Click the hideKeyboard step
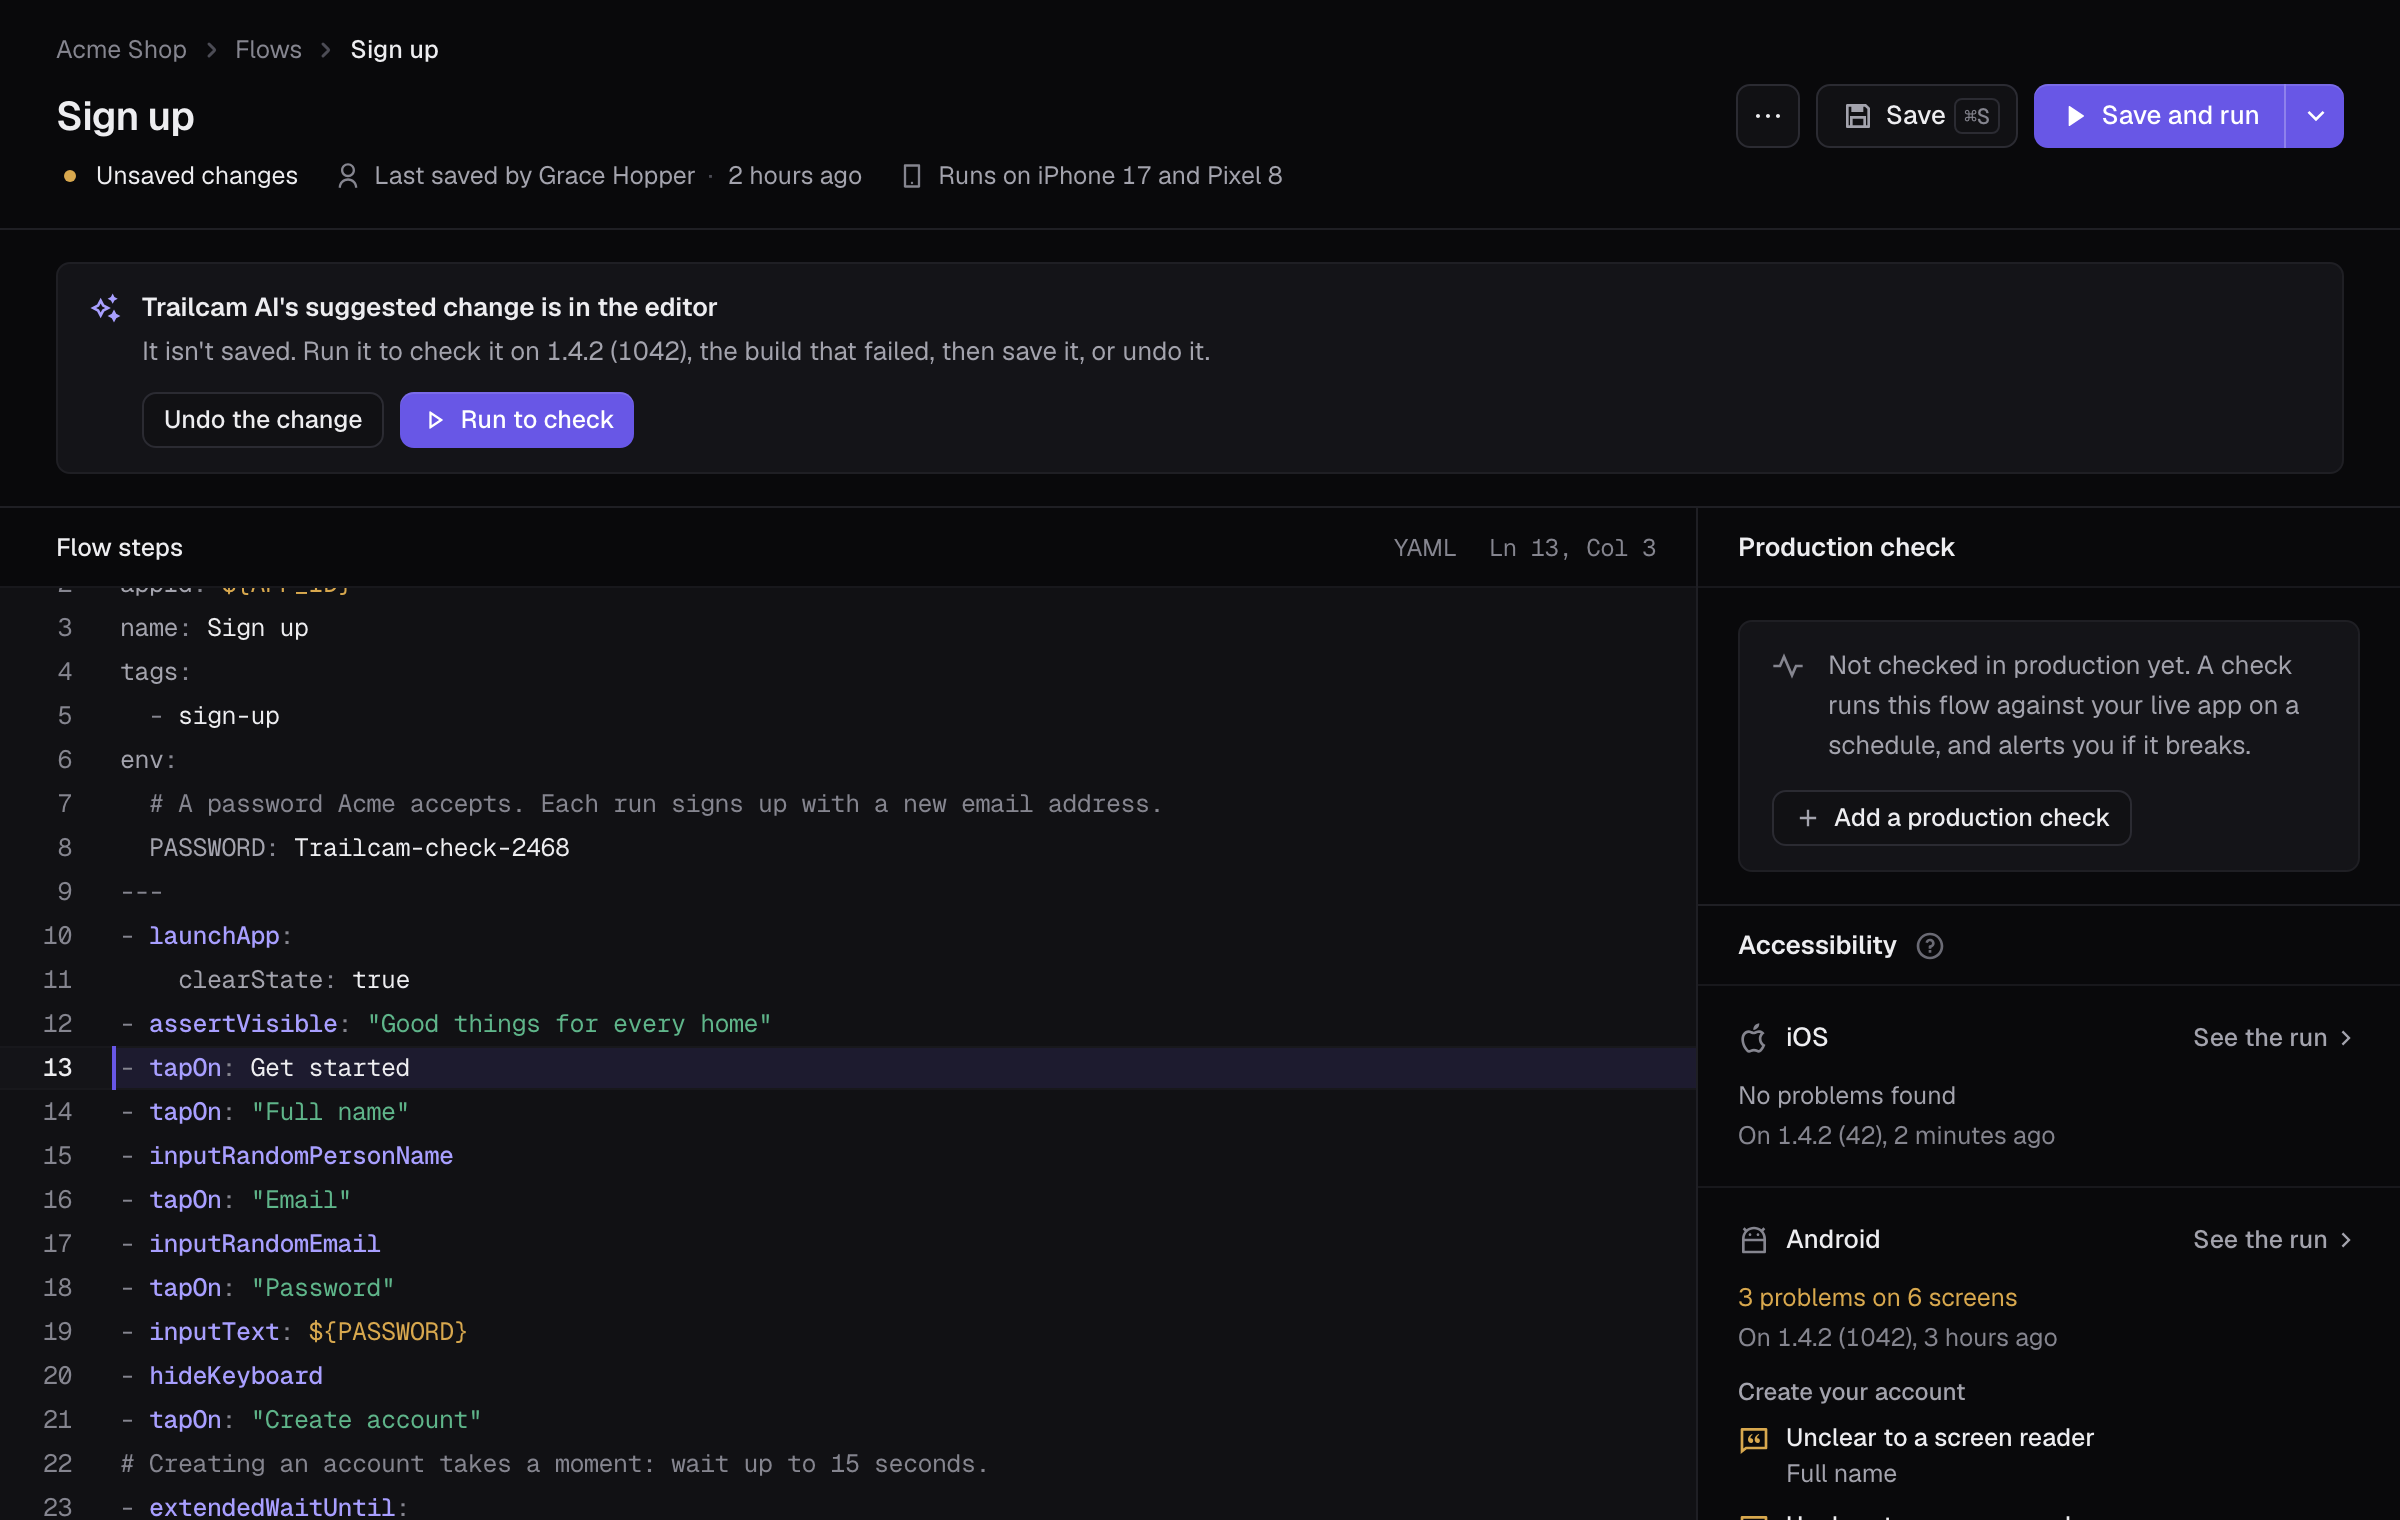The width and height of the screenshot is (2400, 1520). [x=235, y=1376]
